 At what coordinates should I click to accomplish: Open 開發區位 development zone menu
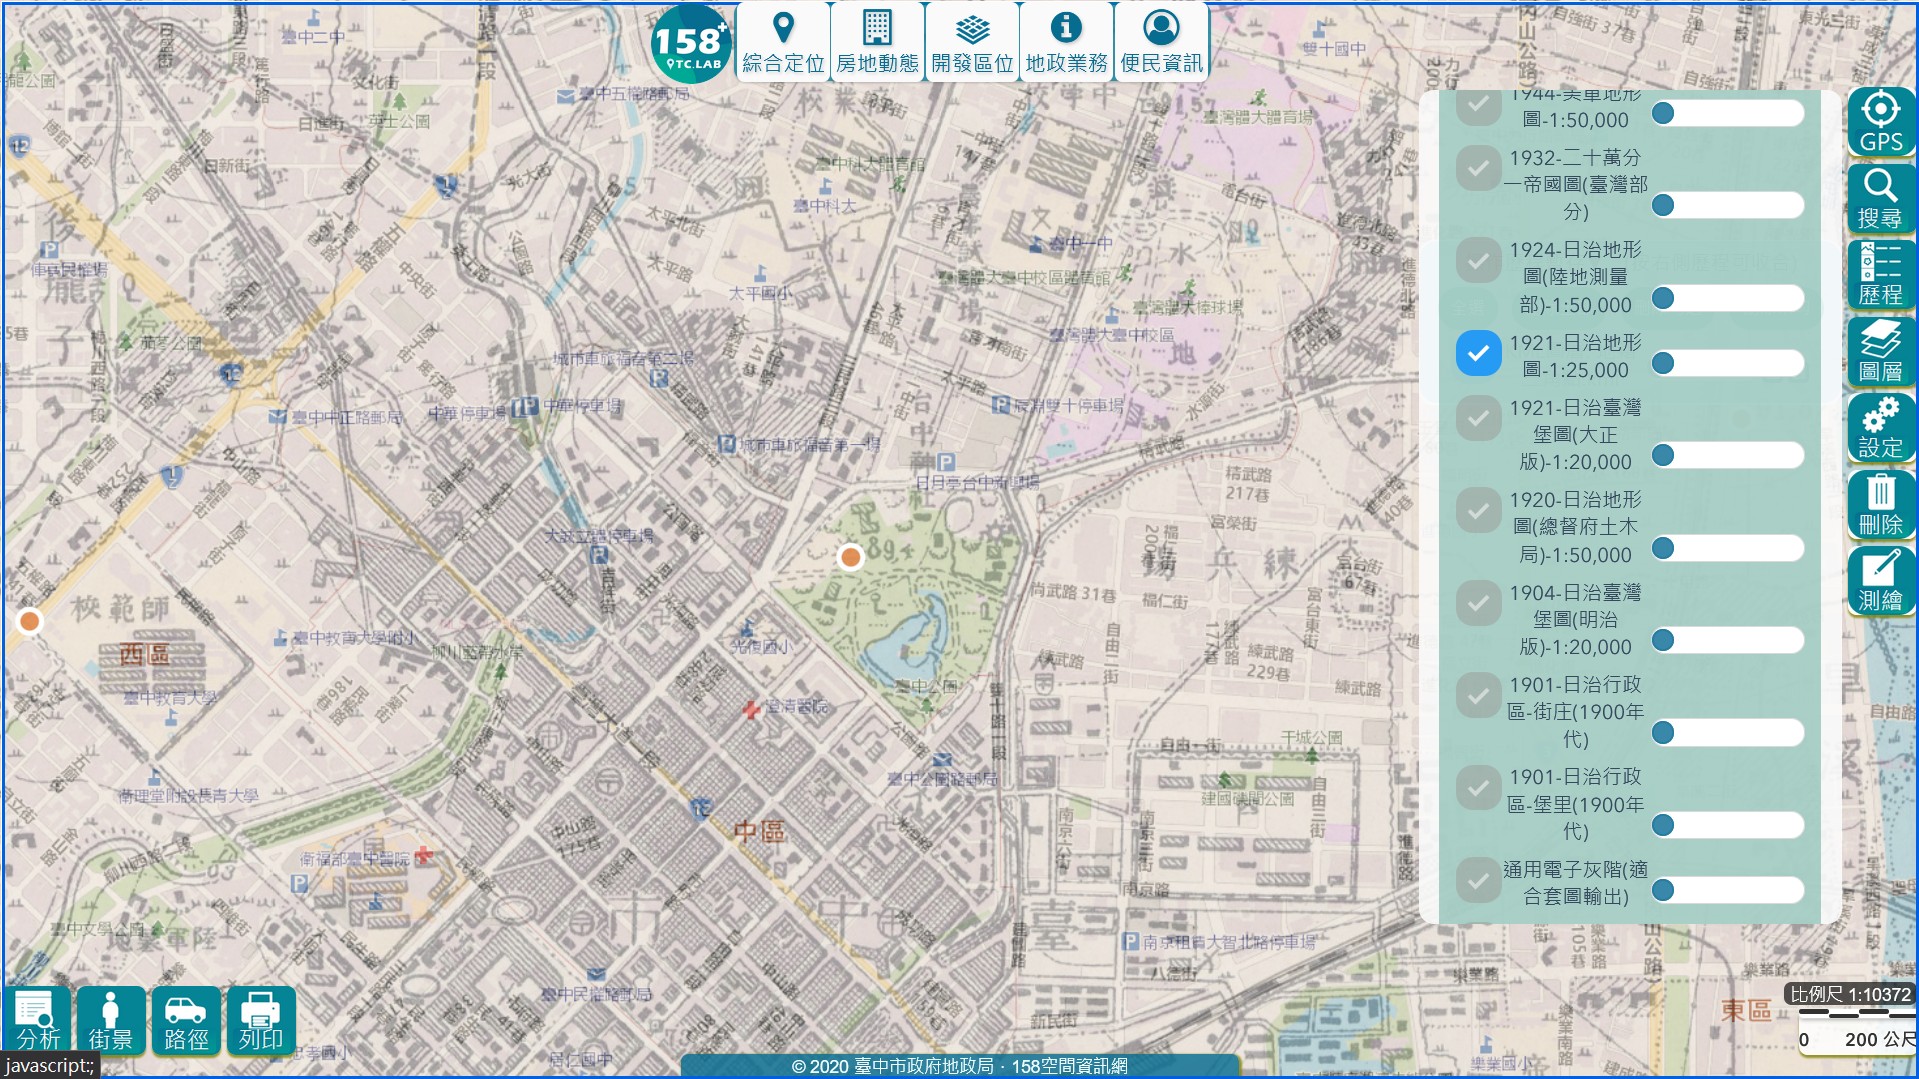[972, 42]
